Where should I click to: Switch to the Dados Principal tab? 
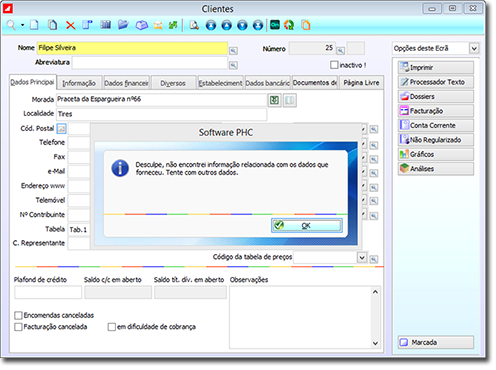(32, 82)
